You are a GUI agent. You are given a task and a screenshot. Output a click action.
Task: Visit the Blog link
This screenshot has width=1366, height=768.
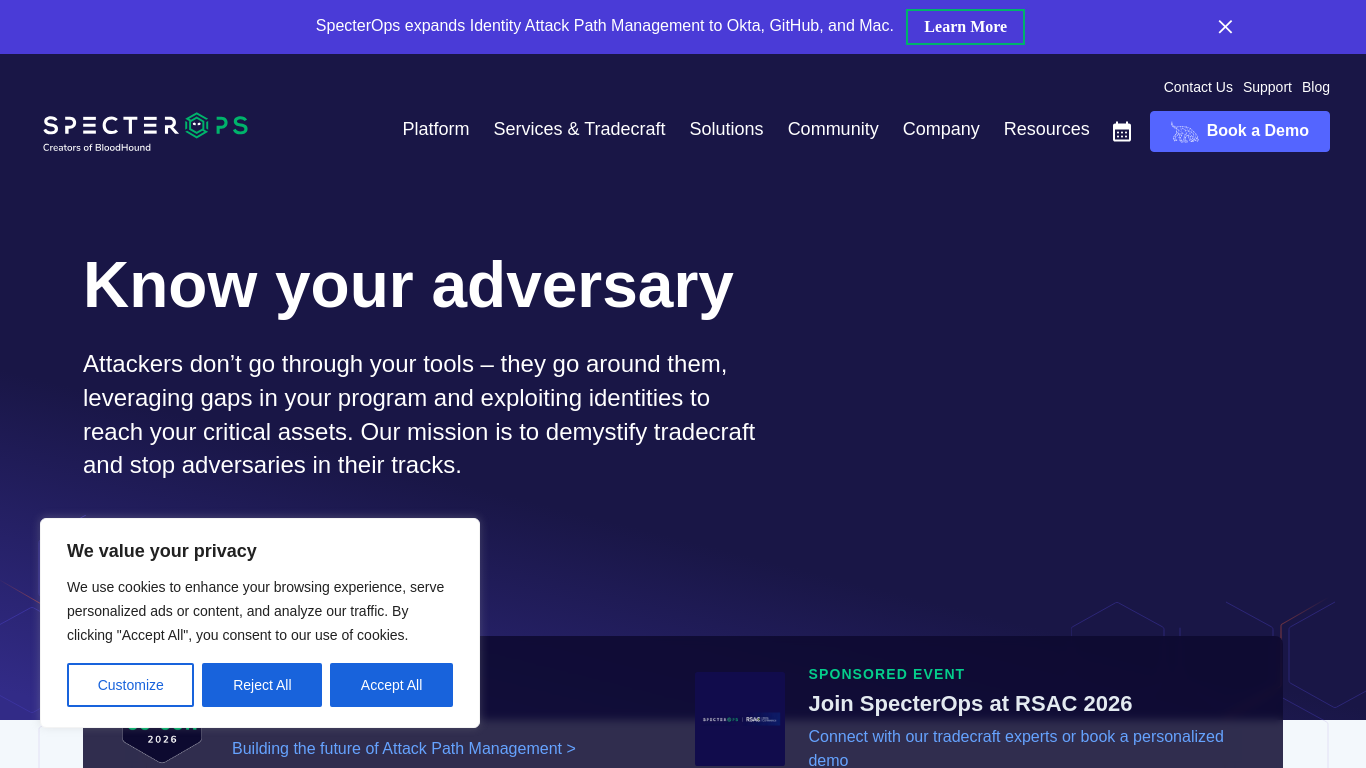1316,87
